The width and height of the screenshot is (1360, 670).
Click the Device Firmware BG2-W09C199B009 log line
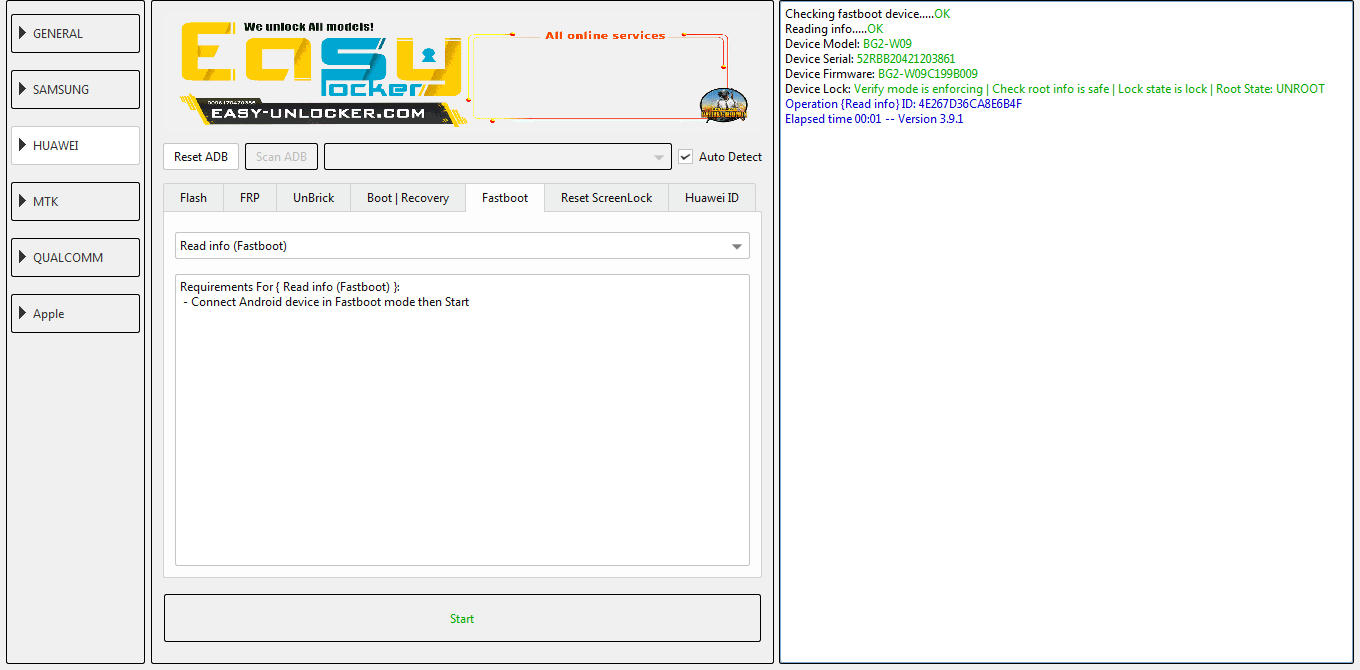pos(882,74)
